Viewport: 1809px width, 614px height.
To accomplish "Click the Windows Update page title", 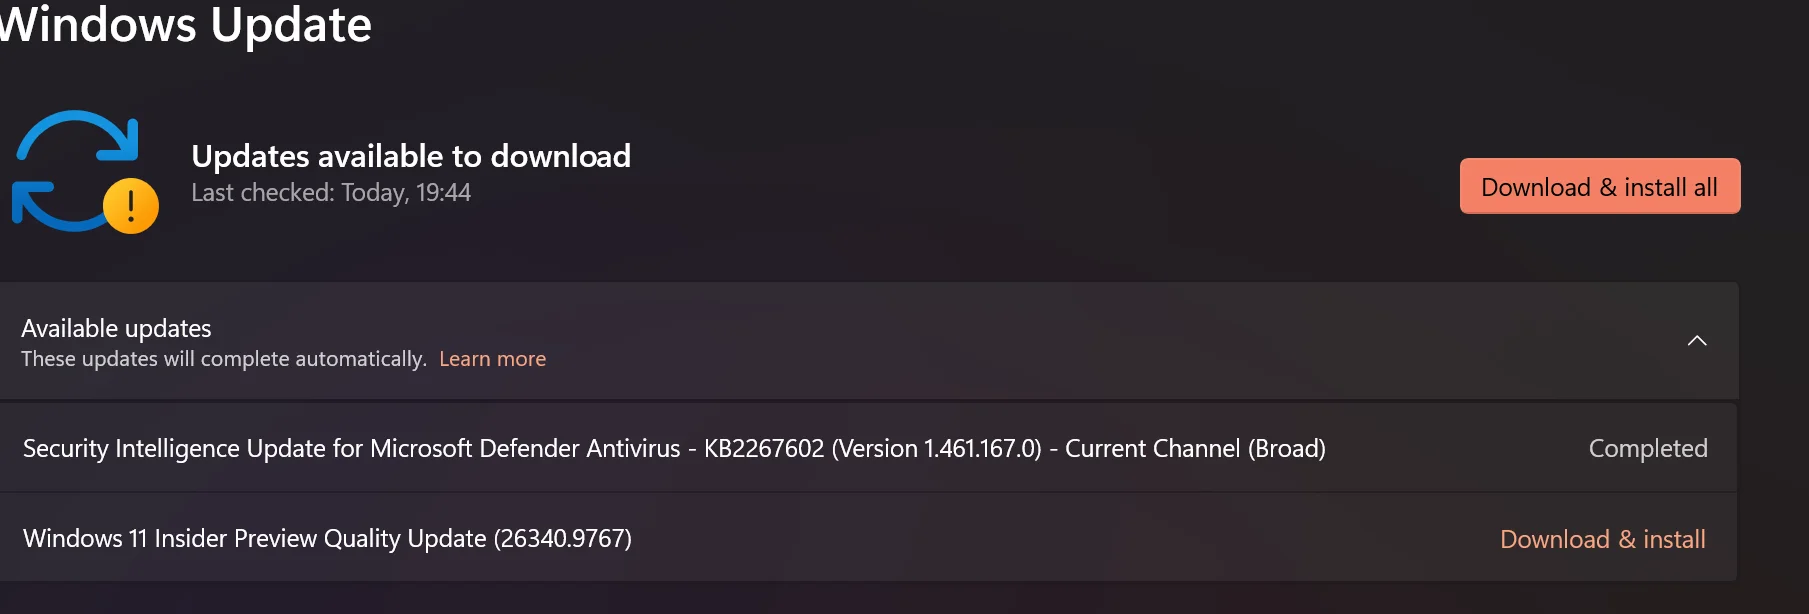I will (185, 24).
